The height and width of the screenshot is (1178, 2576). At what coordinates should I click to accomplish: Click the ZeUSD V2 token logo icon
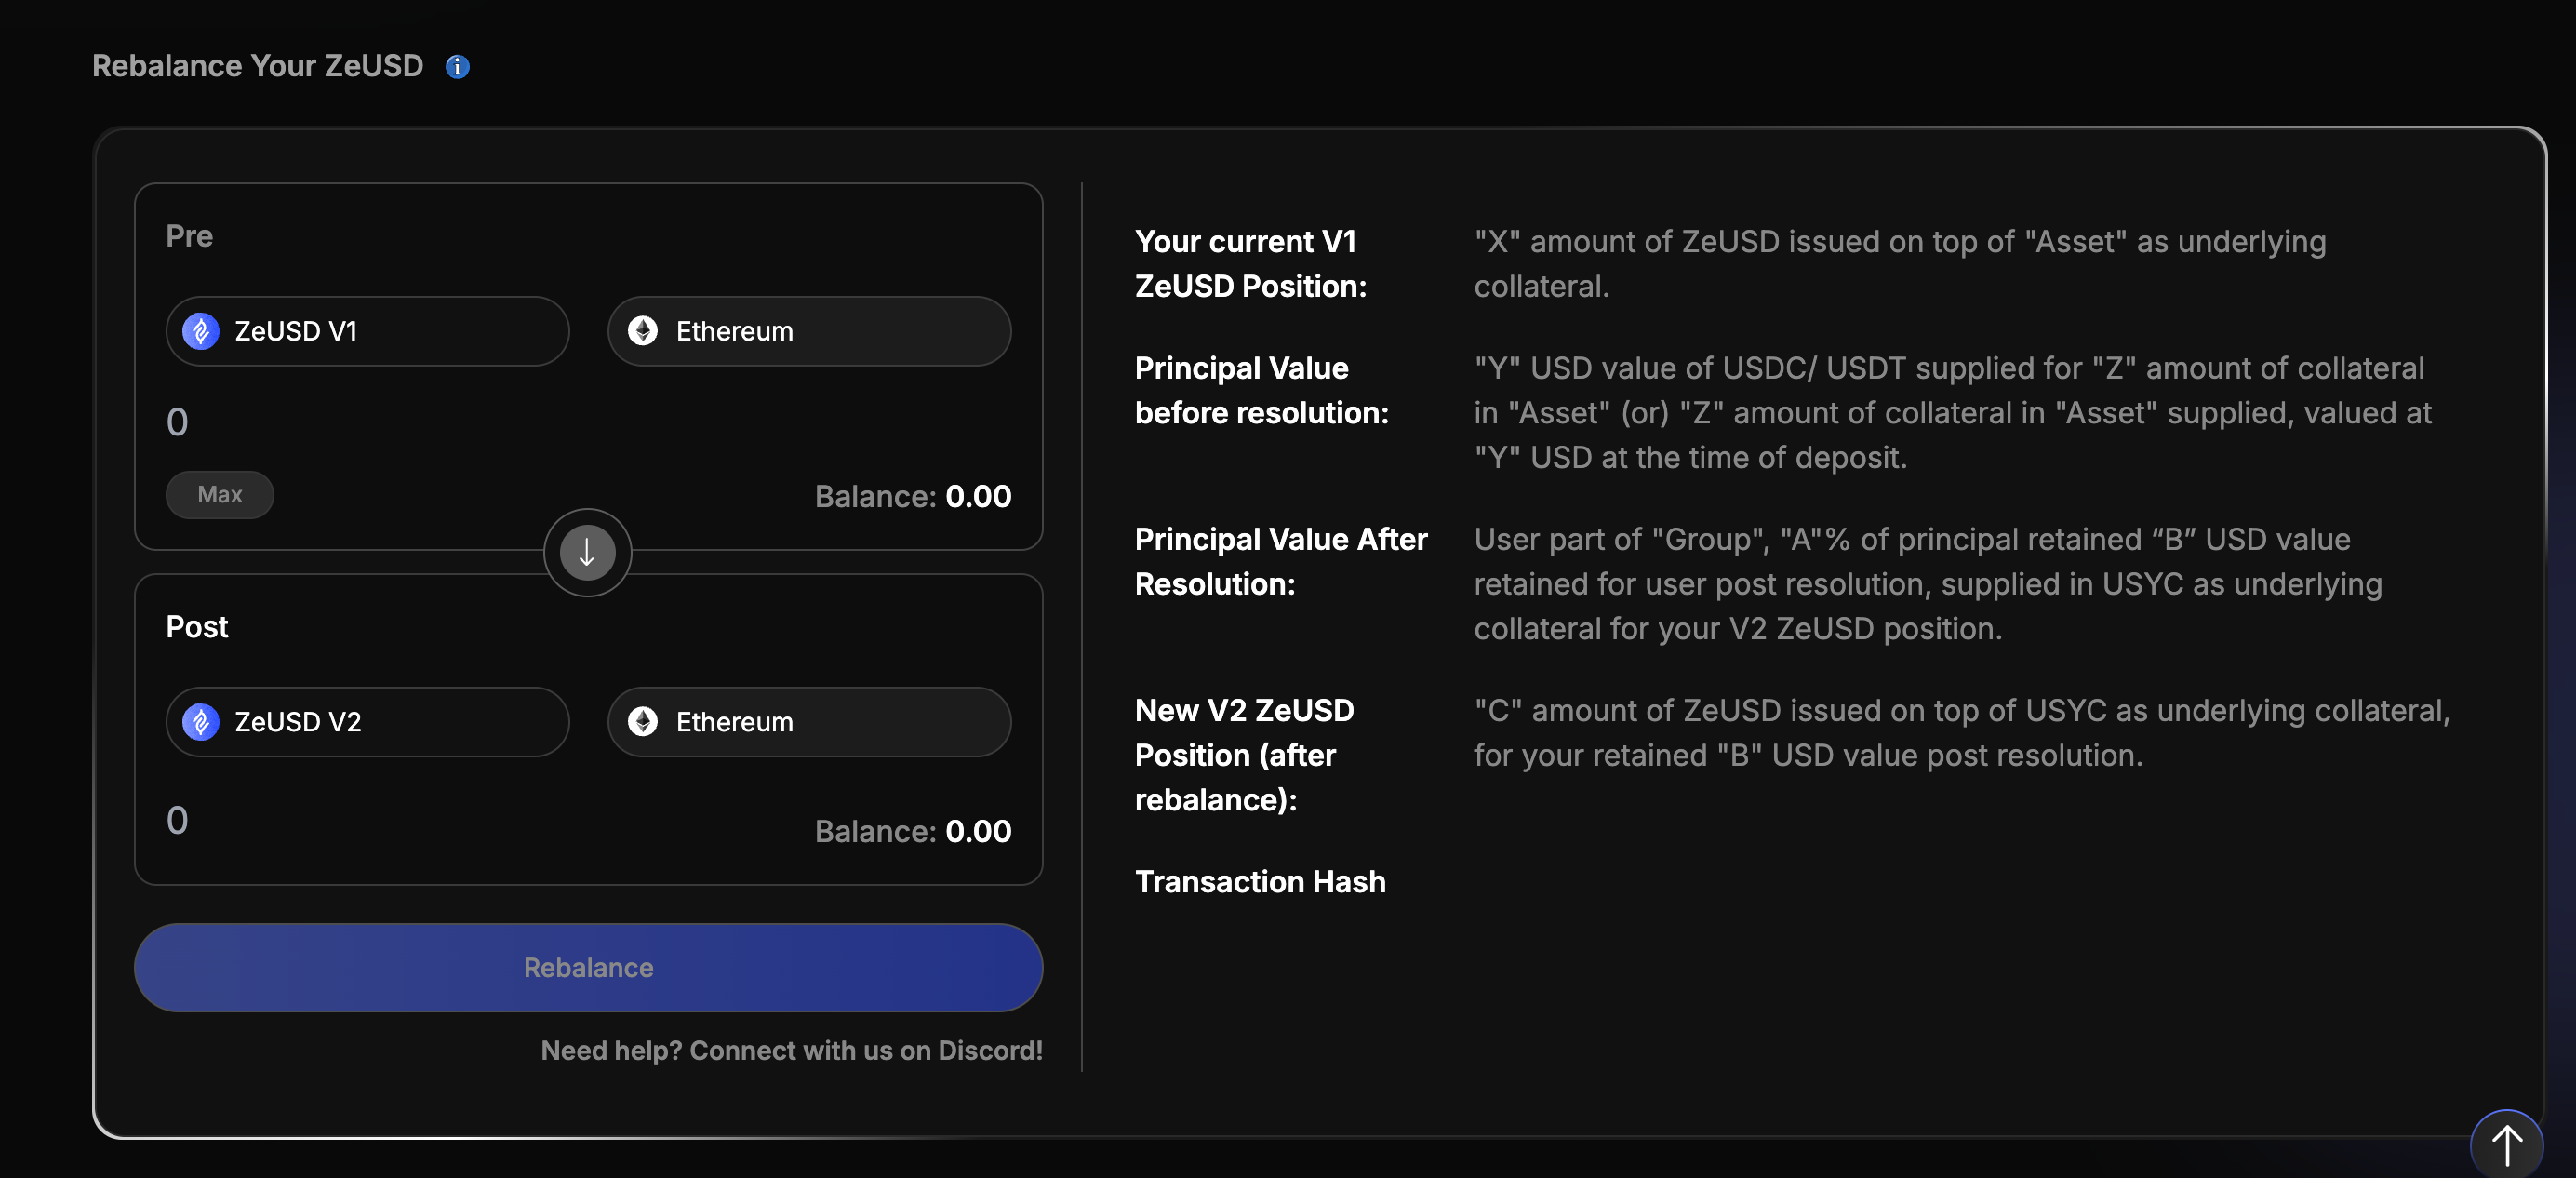[x=201, y=722]
